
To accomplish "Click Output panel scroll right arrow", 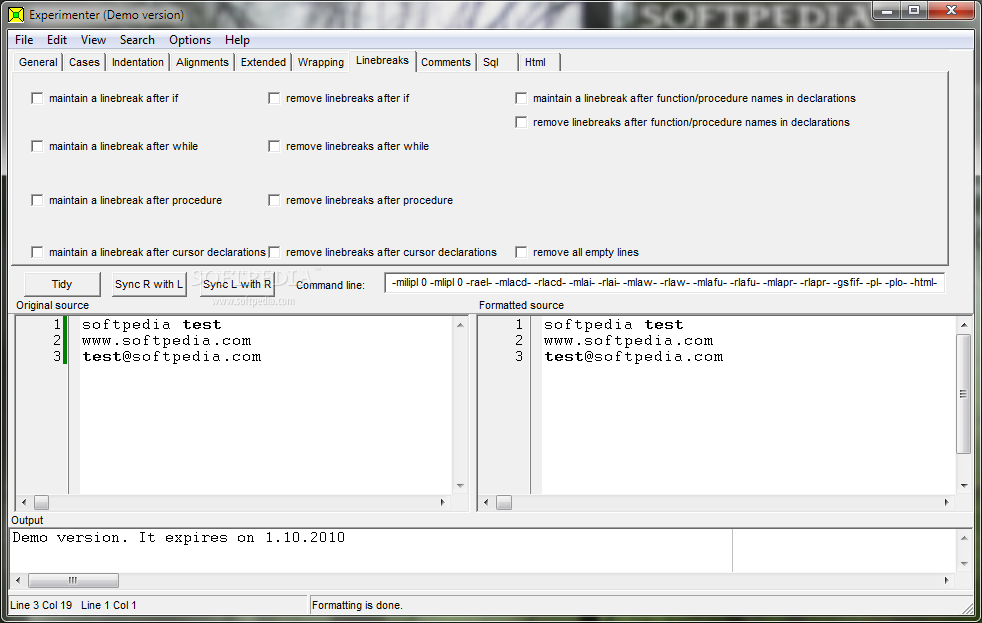I will (x=946, y=580).
